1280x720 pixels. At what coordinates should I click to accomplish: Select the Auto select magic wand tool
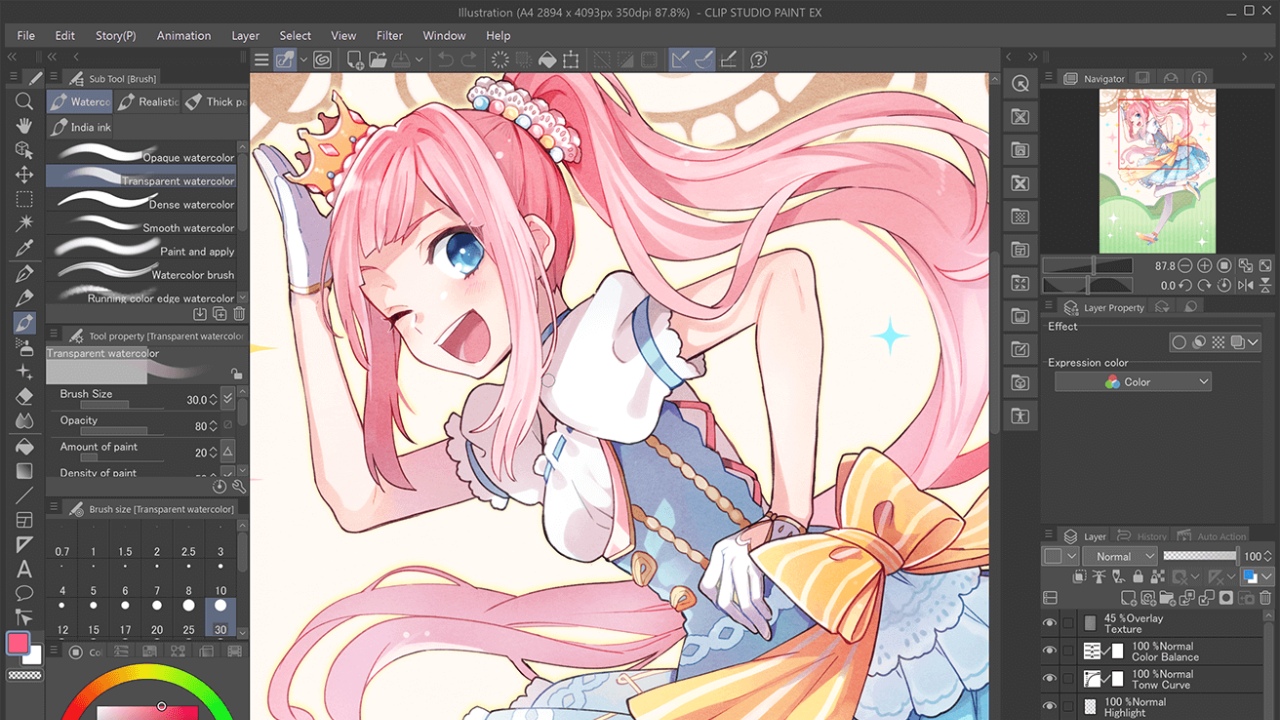click(x=25, y=223)
